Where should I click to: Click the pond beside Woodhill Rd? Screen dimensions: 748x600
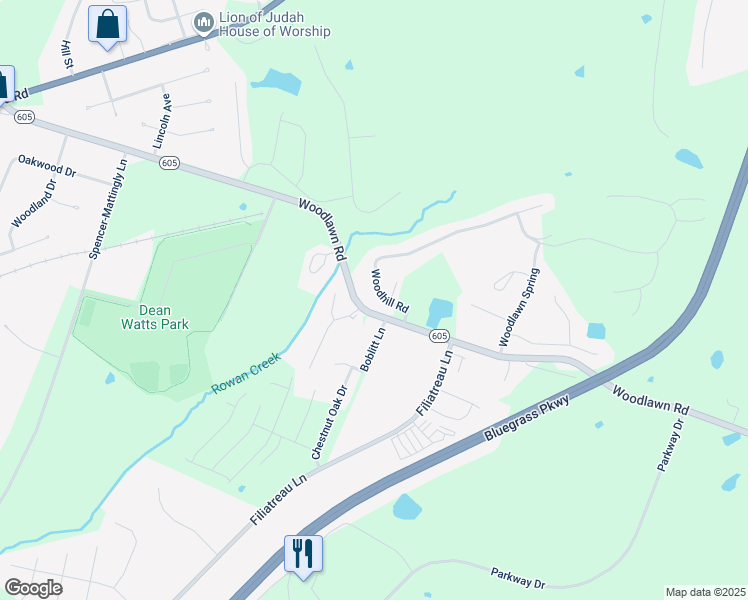(440, 312)
